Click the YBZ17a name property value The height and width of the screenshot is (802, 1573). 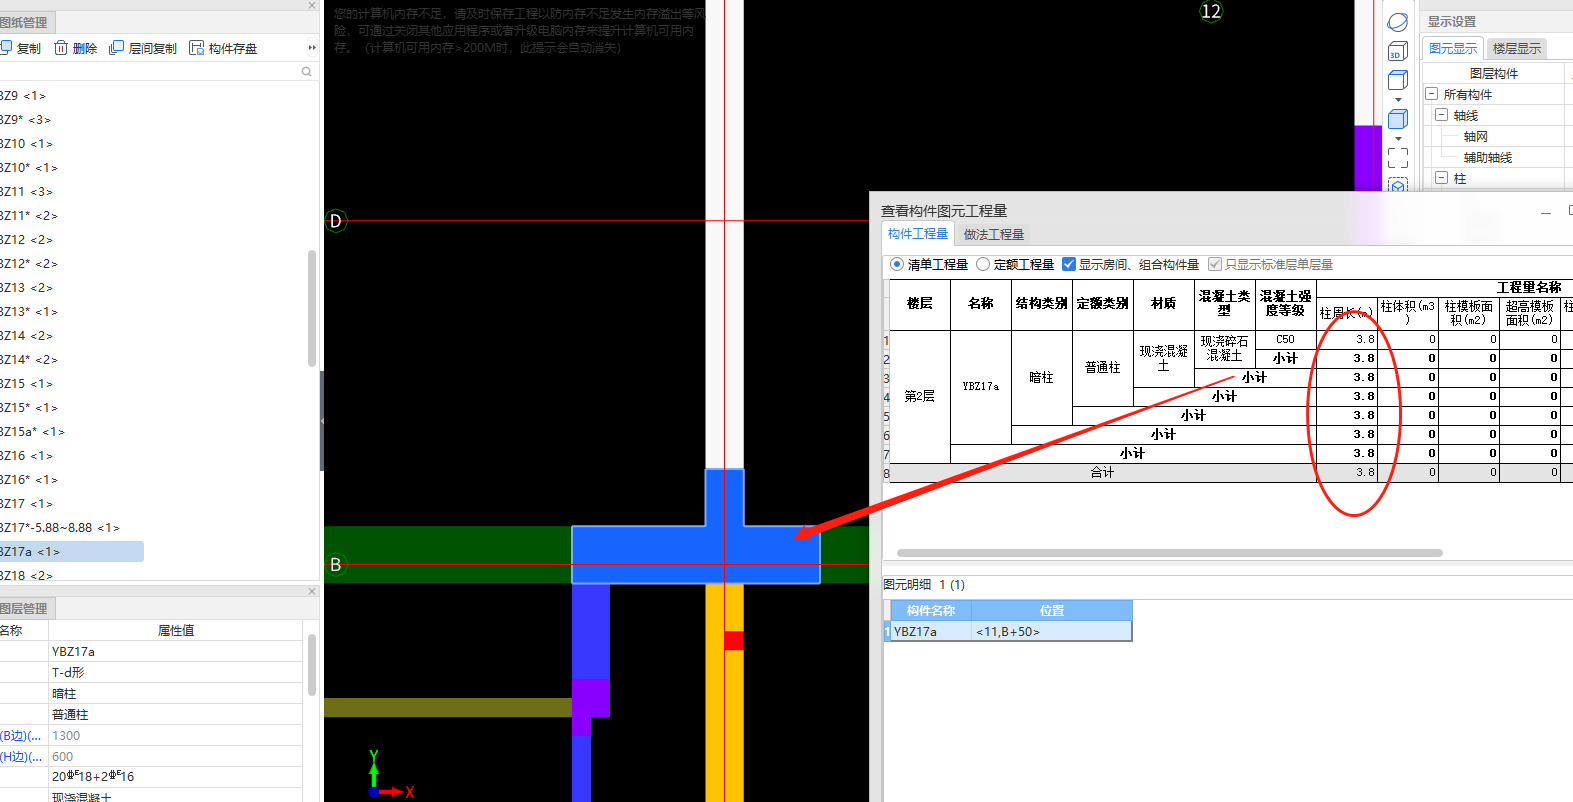click(x=175, y=651)
